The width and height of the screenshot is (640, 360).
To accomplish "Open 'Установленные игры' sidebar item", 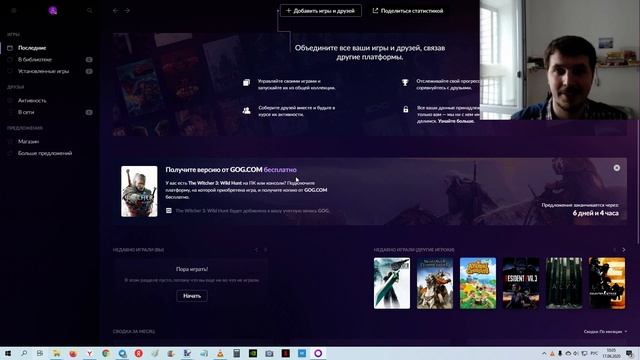I will [43, 71].
